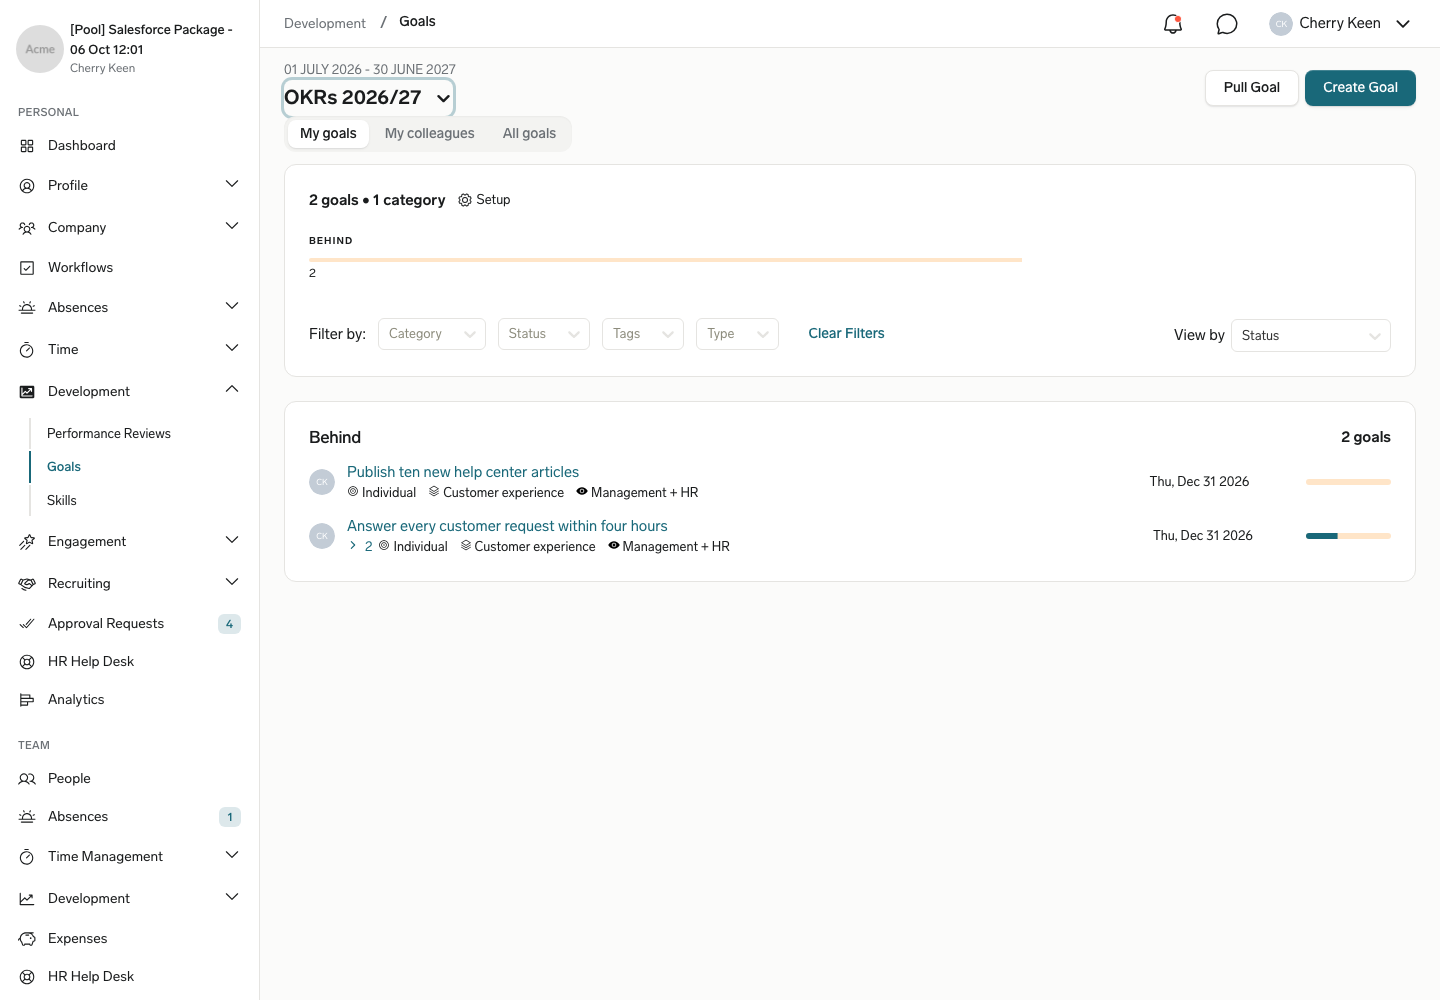Image resolution: width=1440 pixels, height=1000 pixels.
Task: Open the OKRs 2026/27 cycle dropdown
Action: click(368, 98)
